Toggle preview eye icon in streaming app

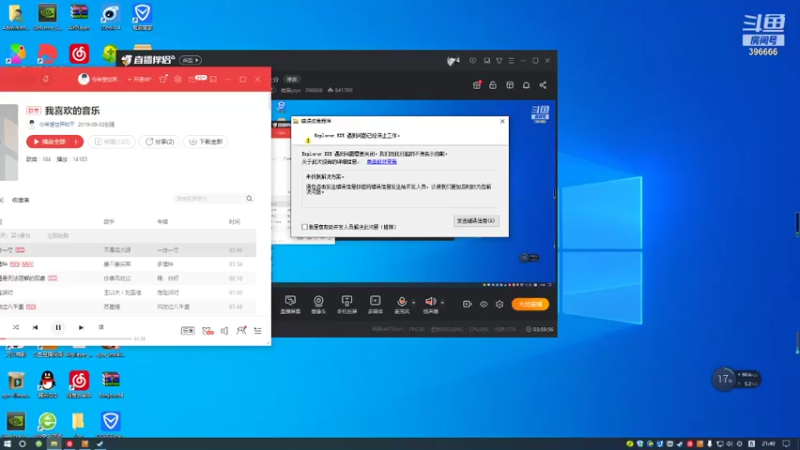[484, 304]
